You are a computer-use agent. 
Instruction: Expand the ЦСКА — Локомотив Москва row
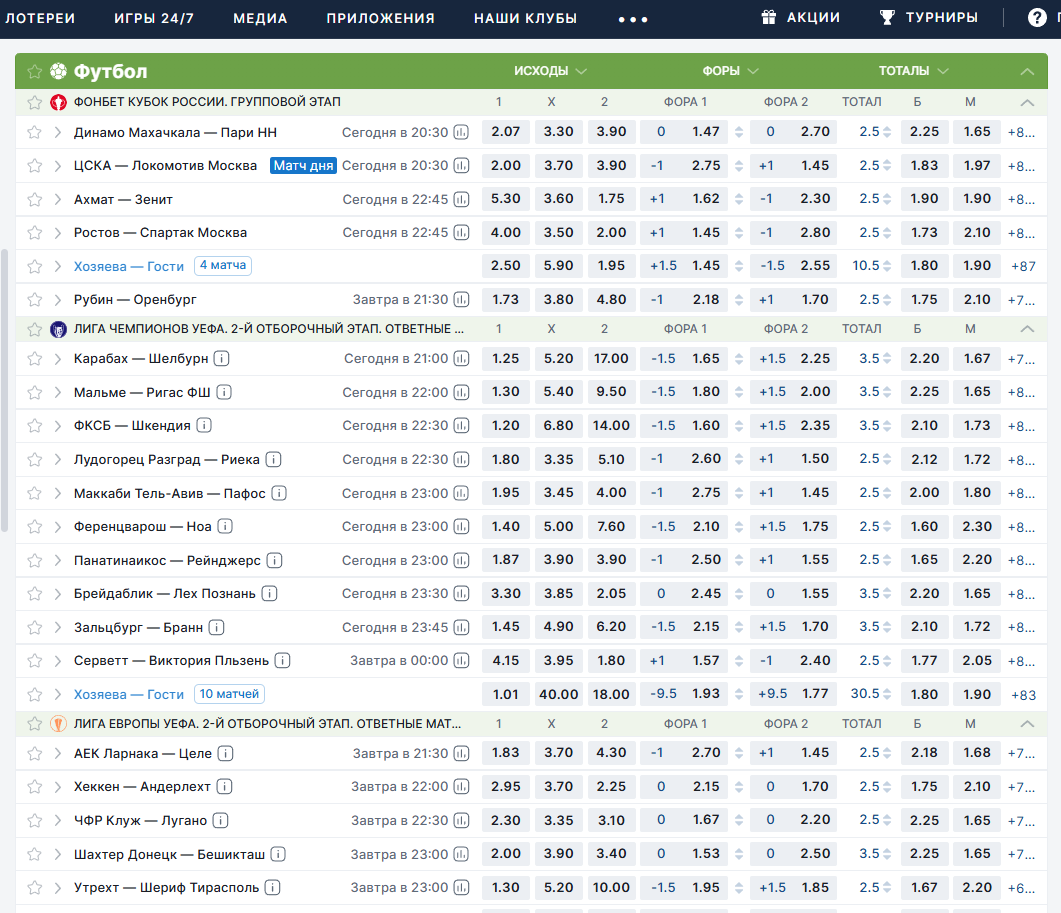coord(58,166)
